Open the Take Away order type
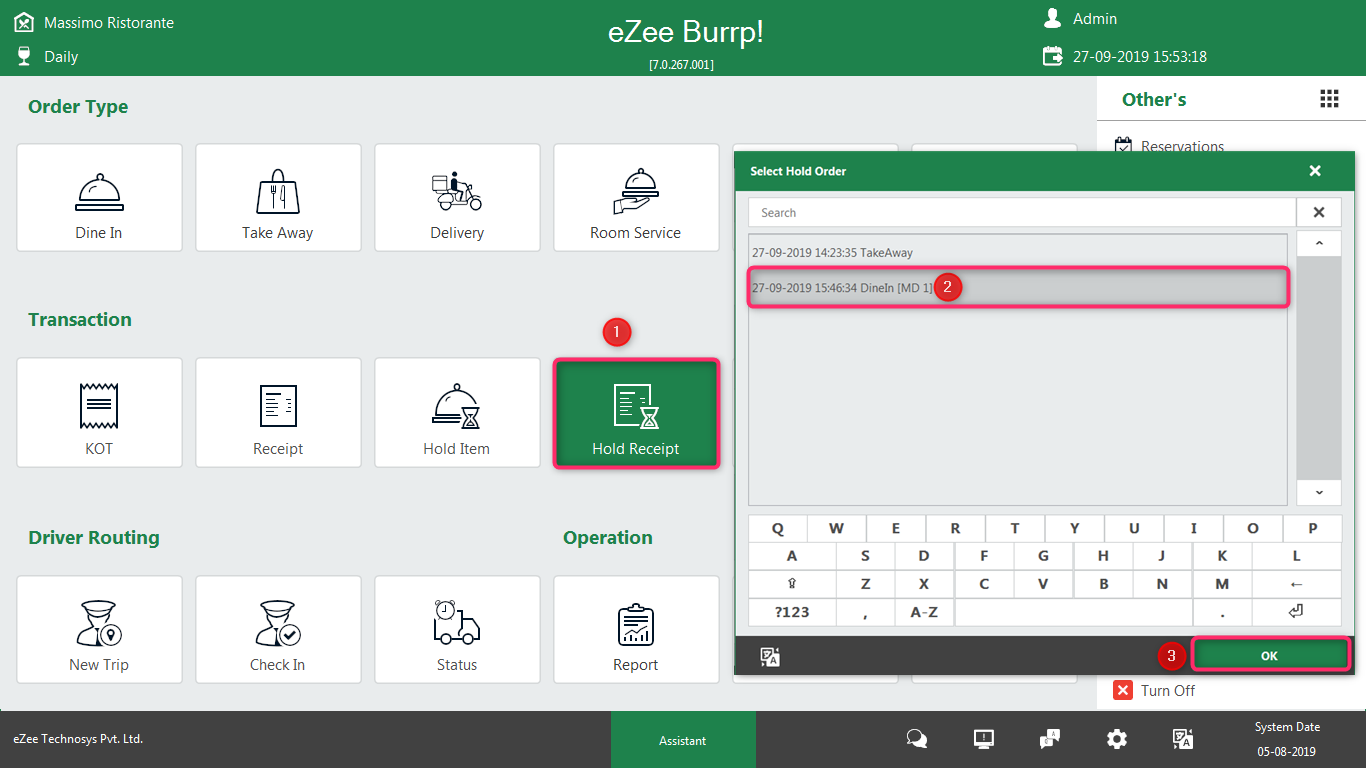Viewport: 1366px width, 768px height. pyautogui.click(x=278, y=197)
